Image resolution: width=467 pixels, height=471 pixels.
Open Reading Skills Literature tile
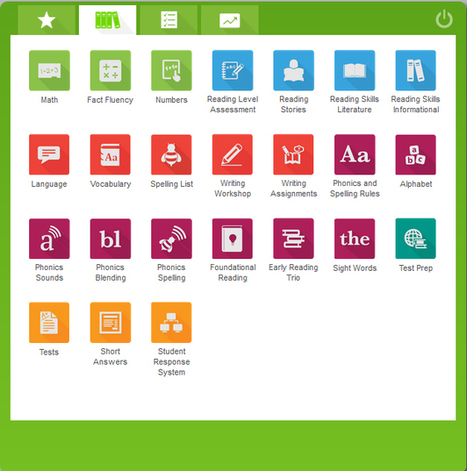pyautogui.click(x=355, y=70)
